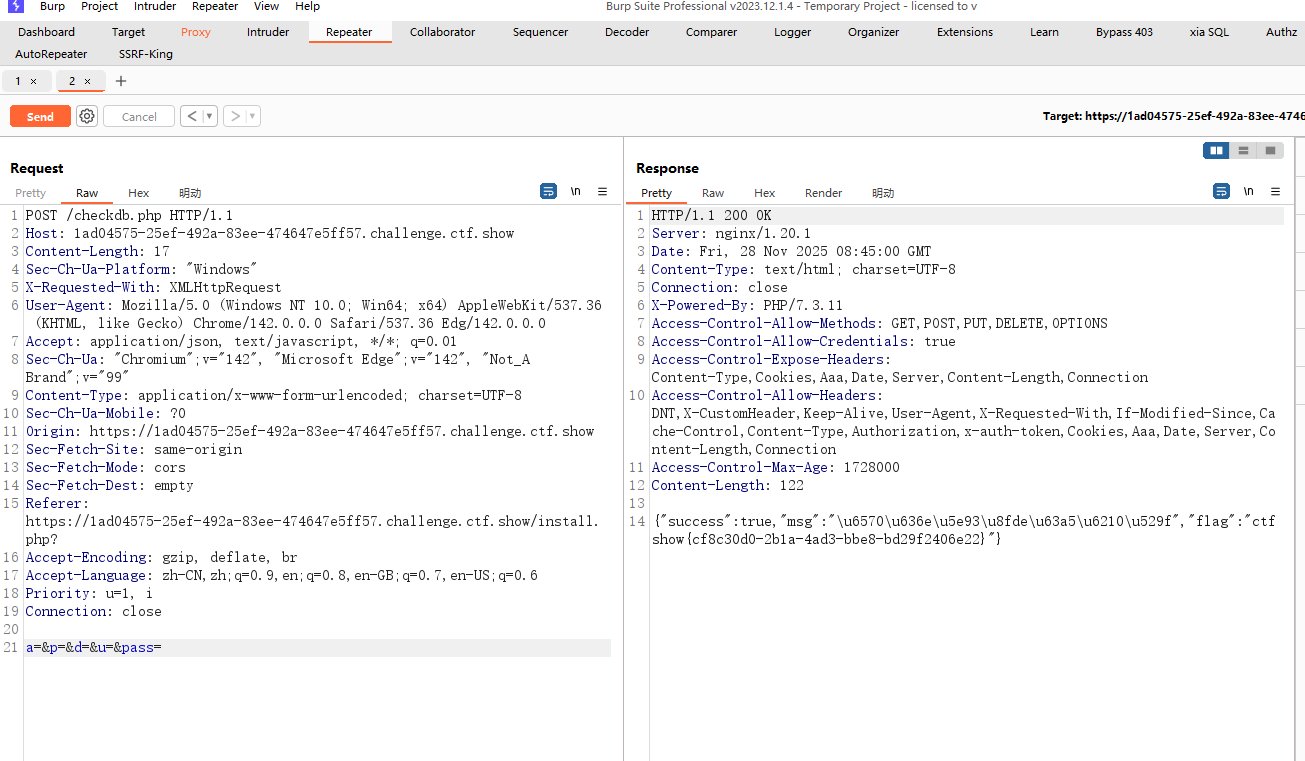
Task: Switch to side-by-side split layout
Action: pyautogui.click(x=1216, y=150)
